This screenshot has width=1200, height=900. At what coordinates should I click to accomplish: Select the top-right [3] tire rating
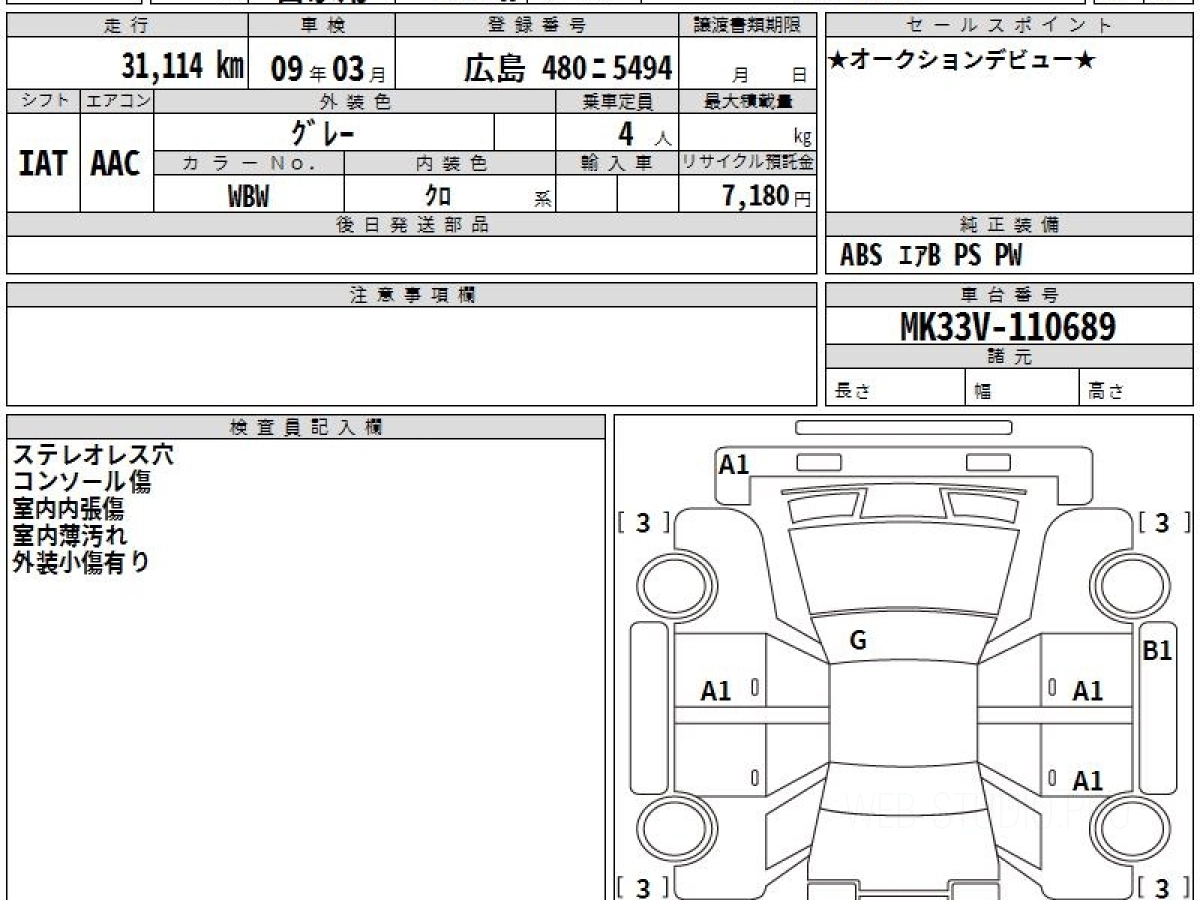1162,522
